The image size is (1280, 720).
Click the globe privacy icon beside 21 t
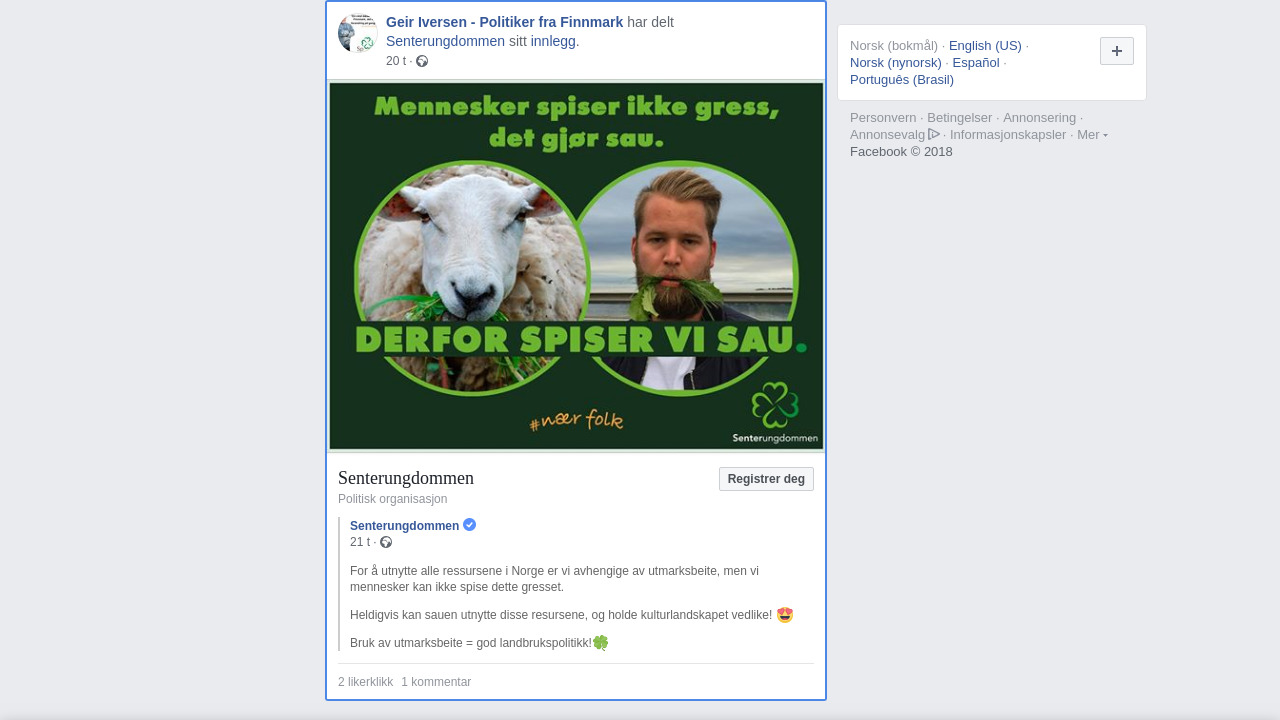(386, 542)
